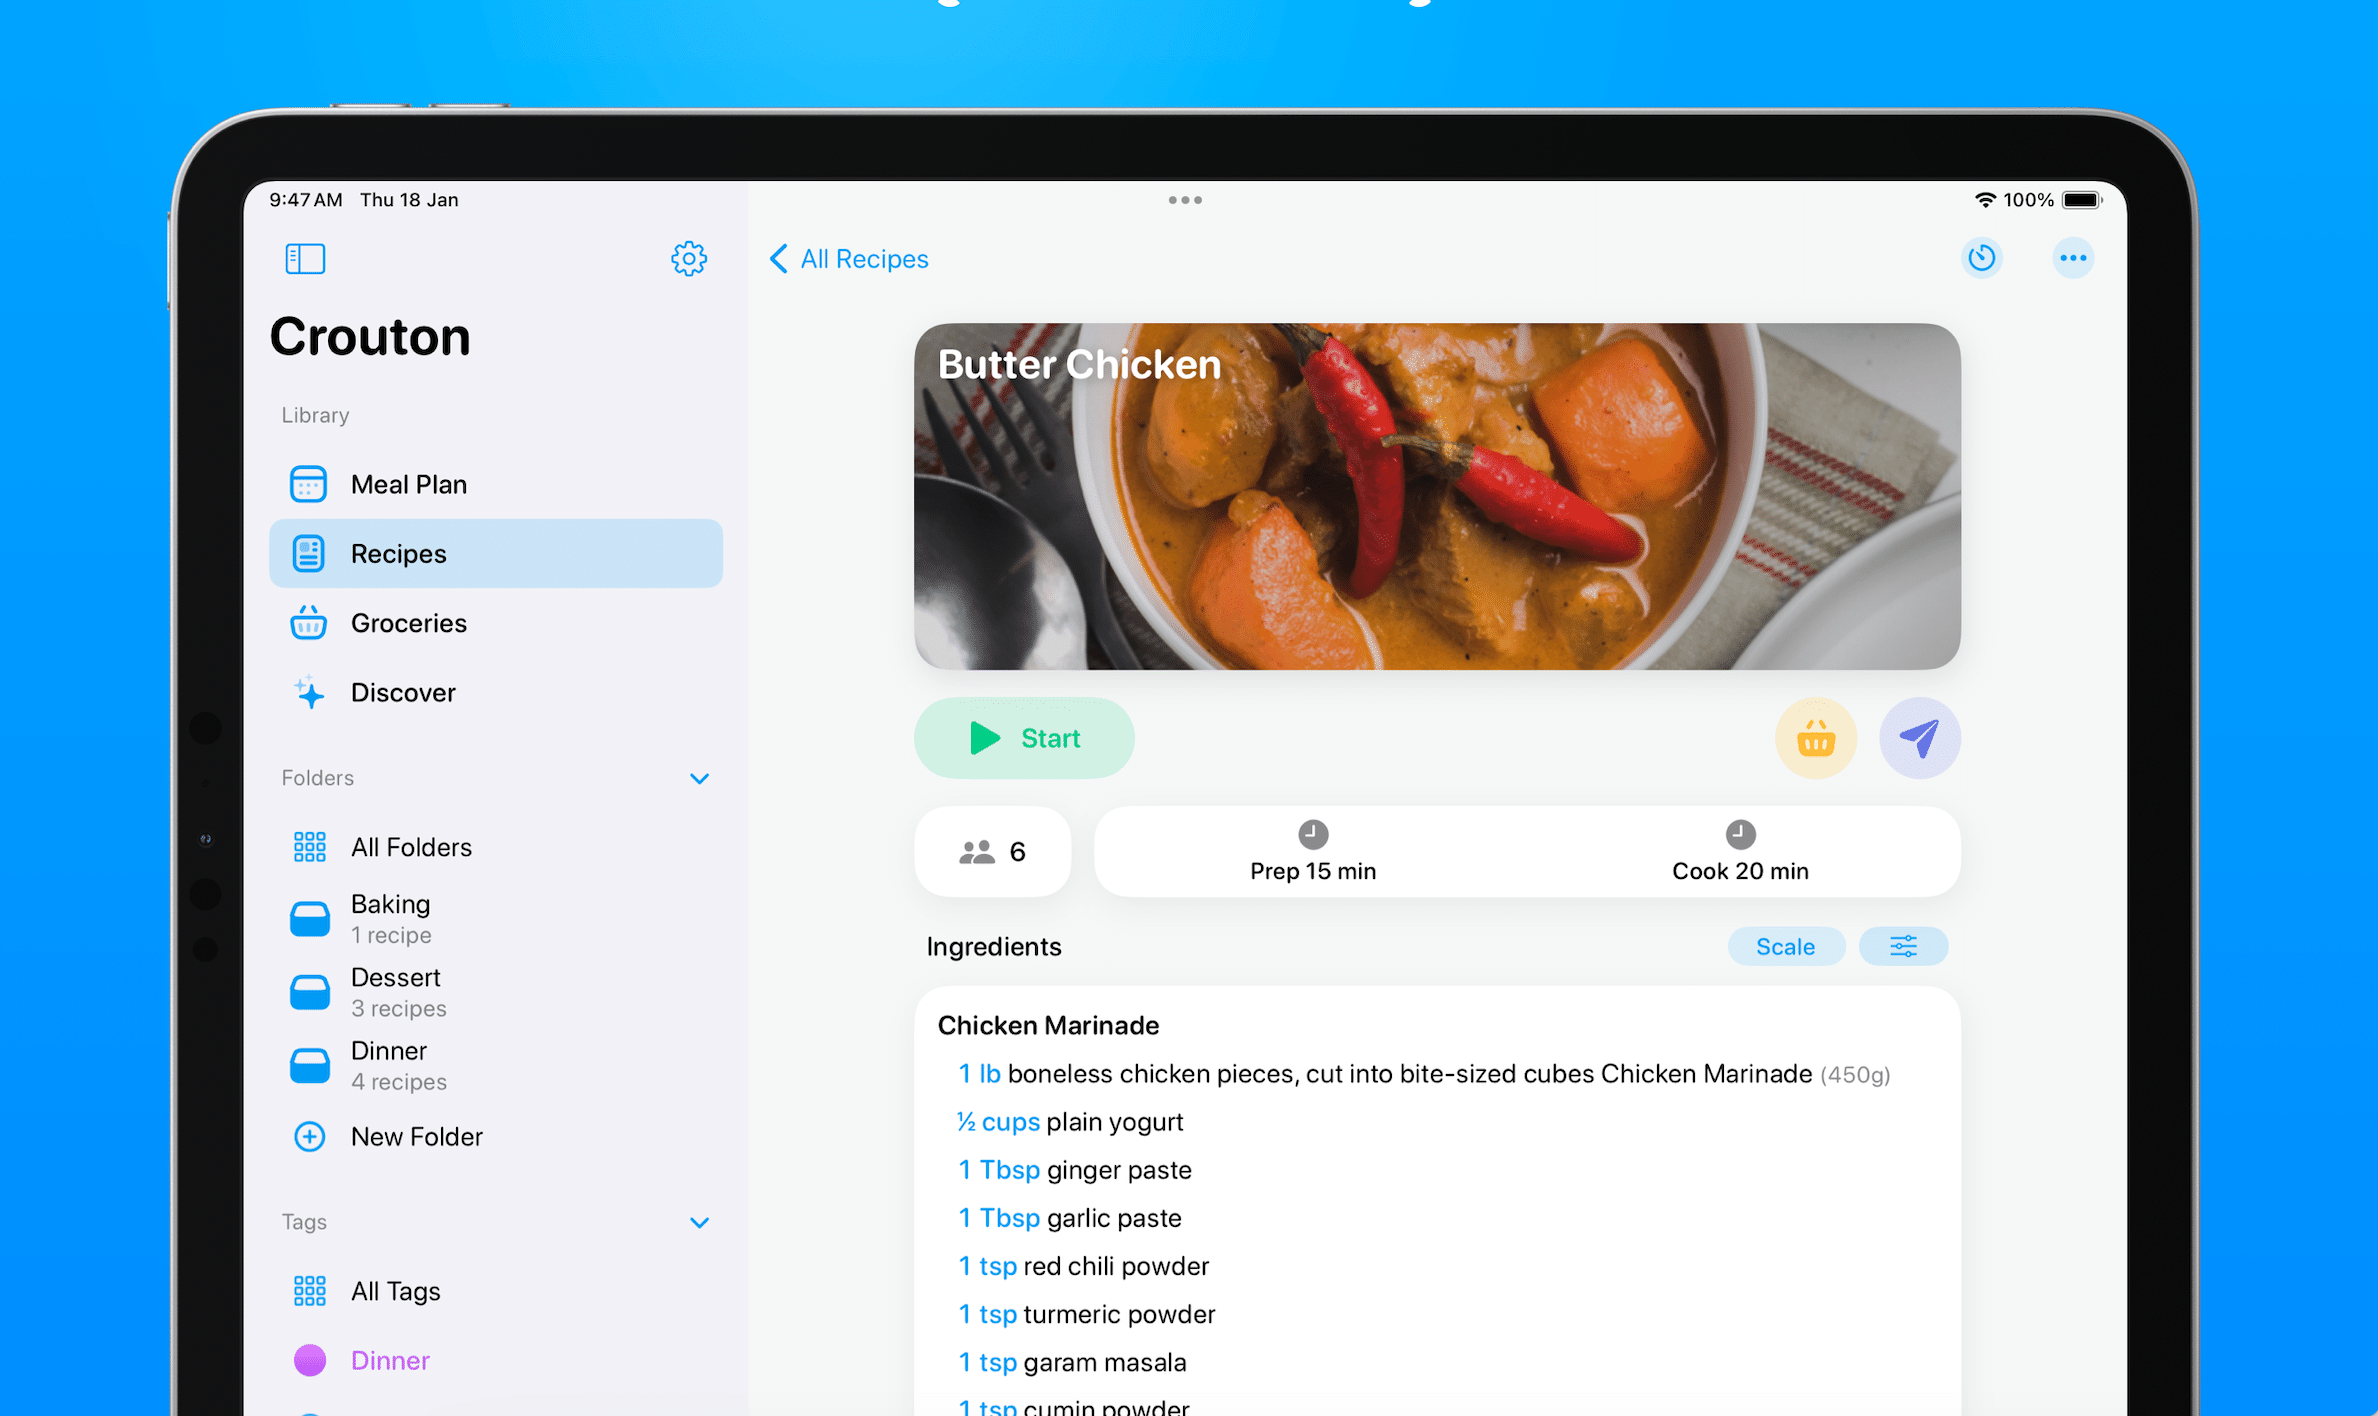The image size is (2378, 1416).
Task: Click the New Folder plus icon
Action: point(308,1134)
